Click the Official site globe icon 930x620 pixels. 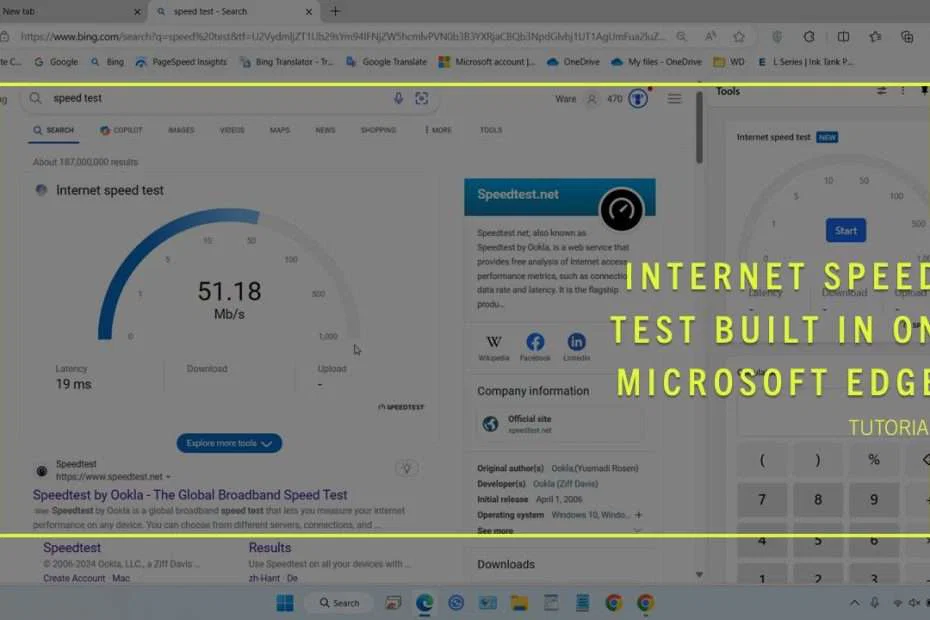point(490,424)
